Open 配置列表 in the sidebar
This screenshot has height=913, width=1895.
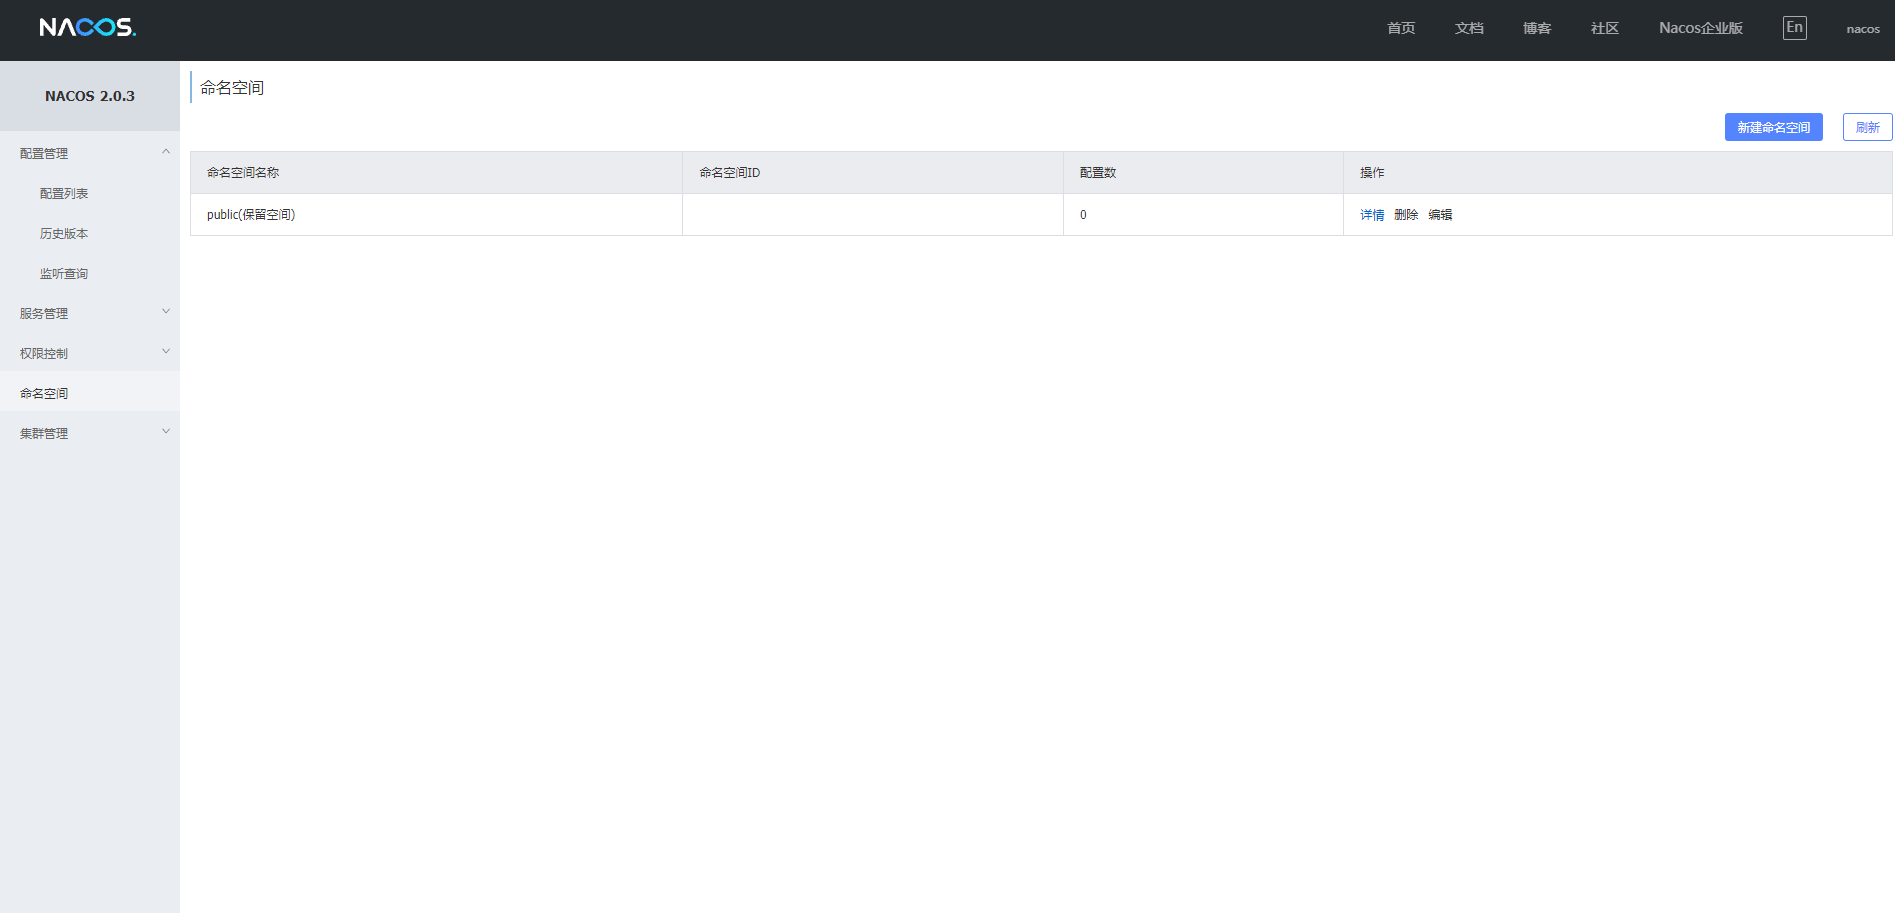pos(64,193)
